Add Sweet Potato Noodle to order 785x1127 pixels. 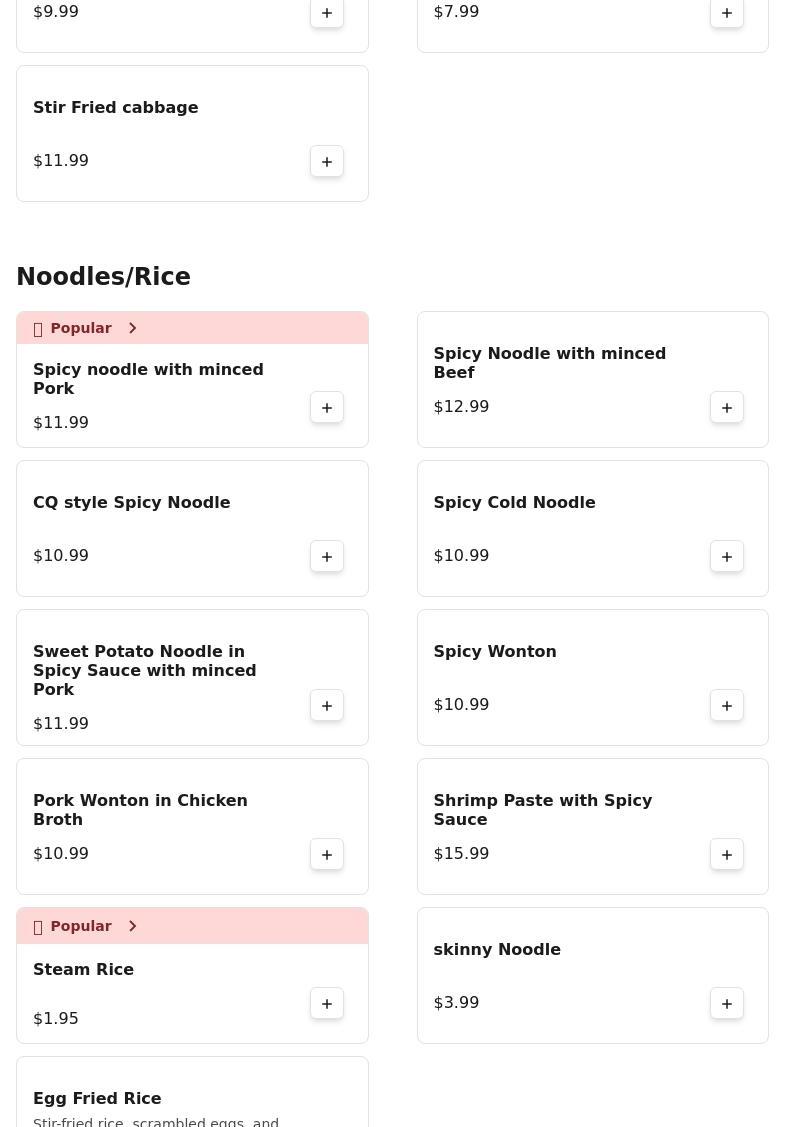[327, 705]
